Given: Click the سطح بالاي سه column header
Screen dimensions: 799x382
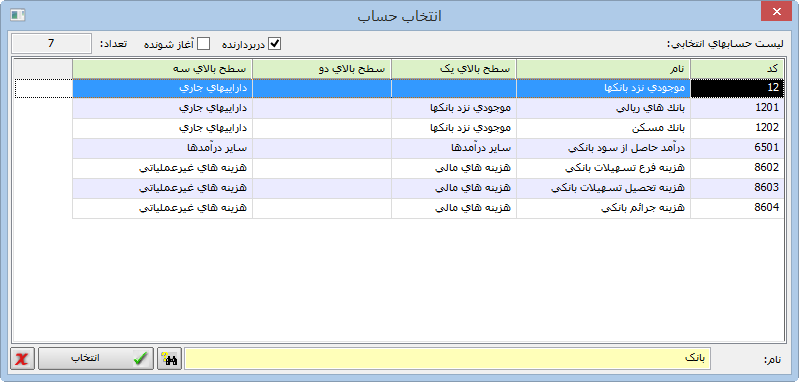Looking at the screenshot, I should 163,69.
